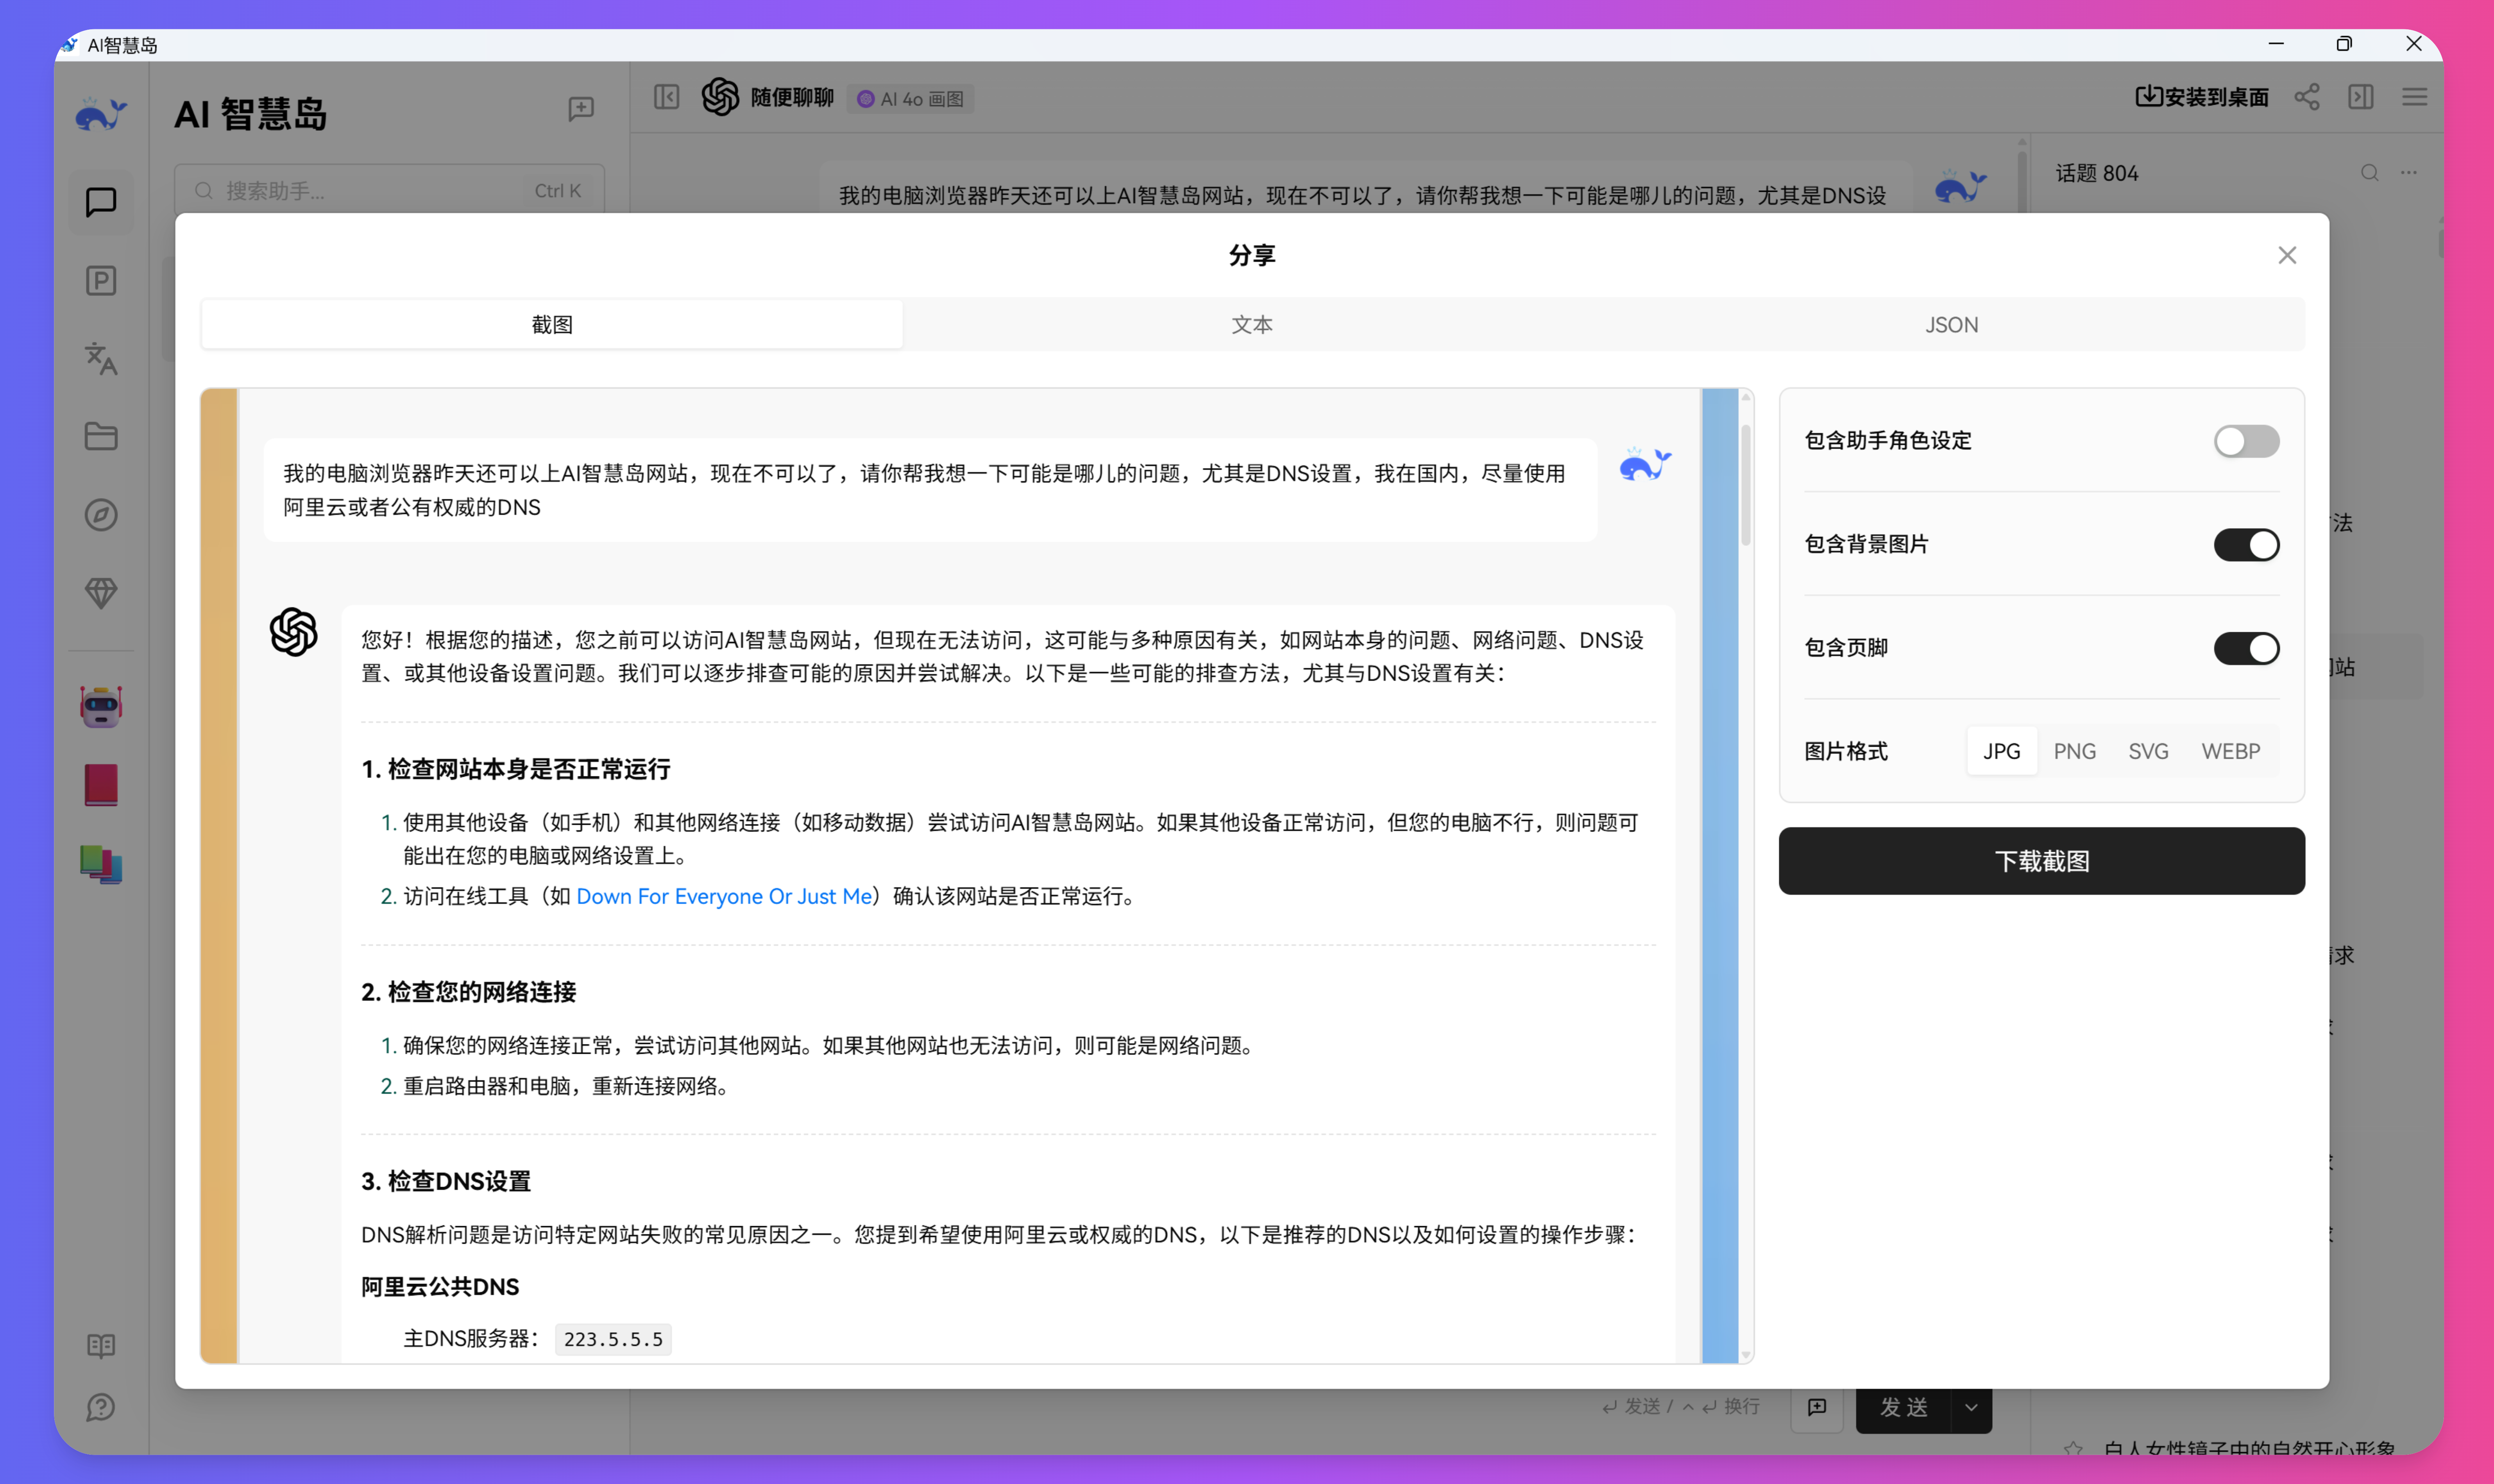Click the whale user avatar in preview

click(1645, 465)
